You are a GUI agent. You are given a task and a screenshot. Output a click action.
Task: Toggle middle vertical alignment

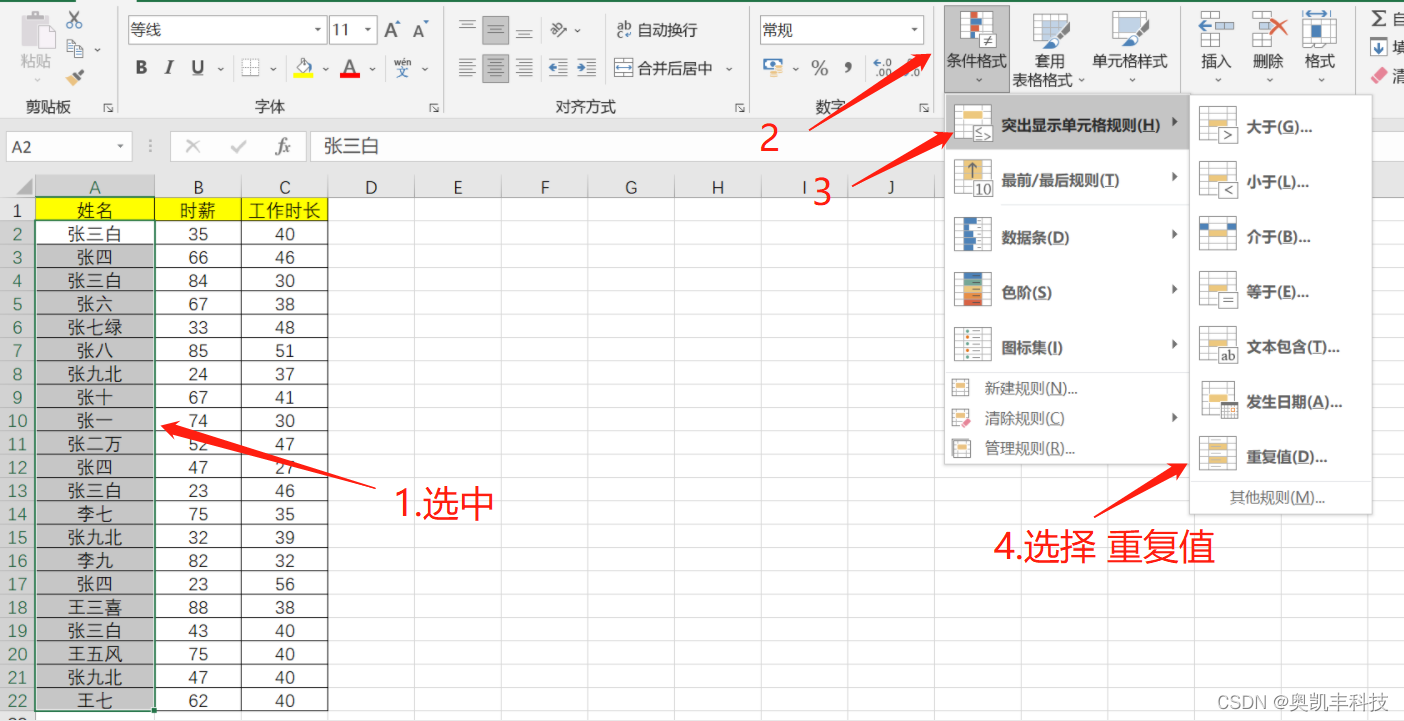point(495,30)
